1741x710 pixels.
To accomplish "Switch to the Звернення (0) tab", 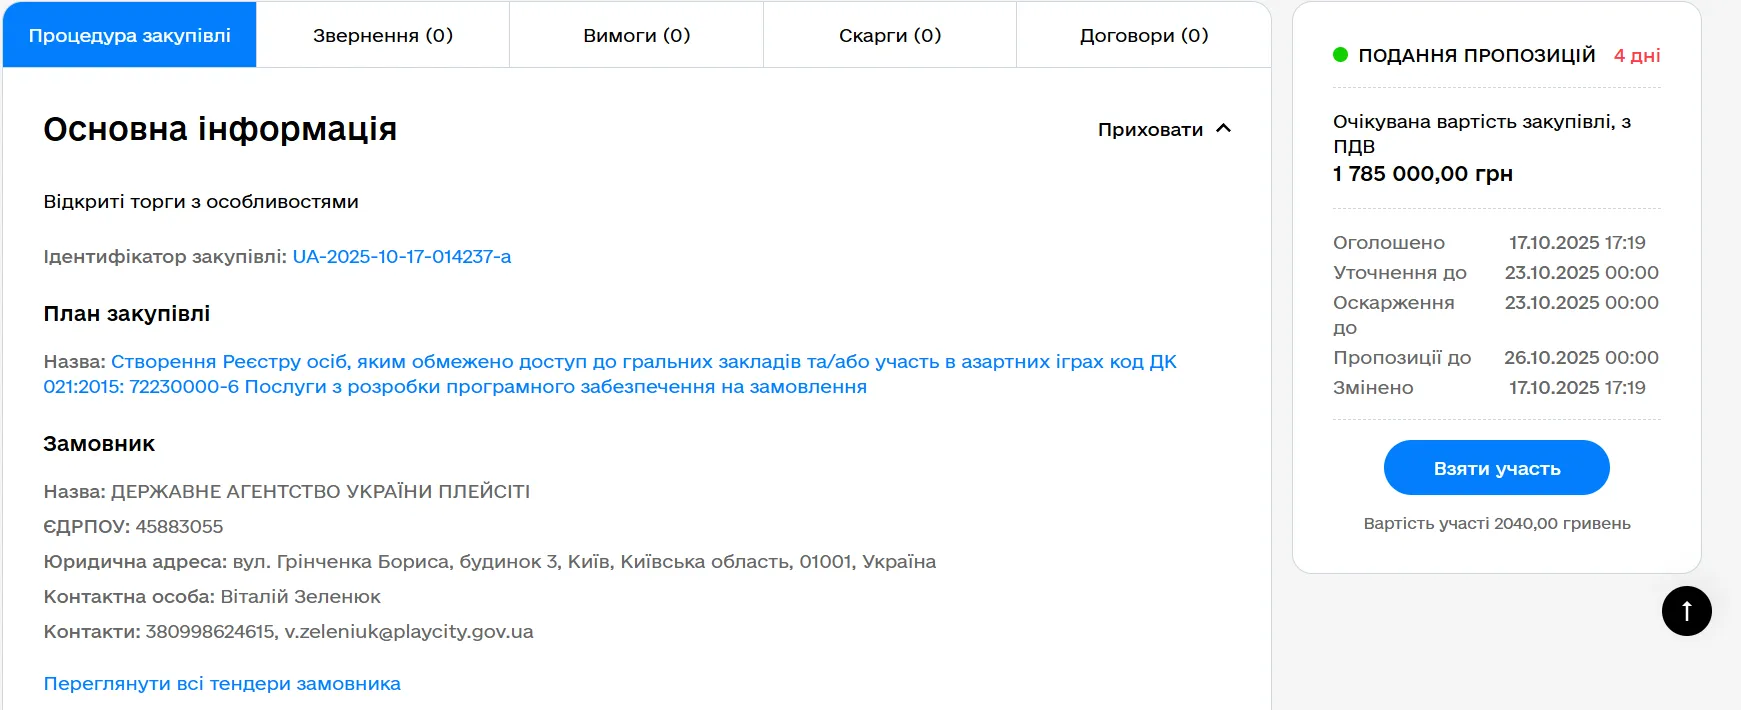I will coord(383,35).
